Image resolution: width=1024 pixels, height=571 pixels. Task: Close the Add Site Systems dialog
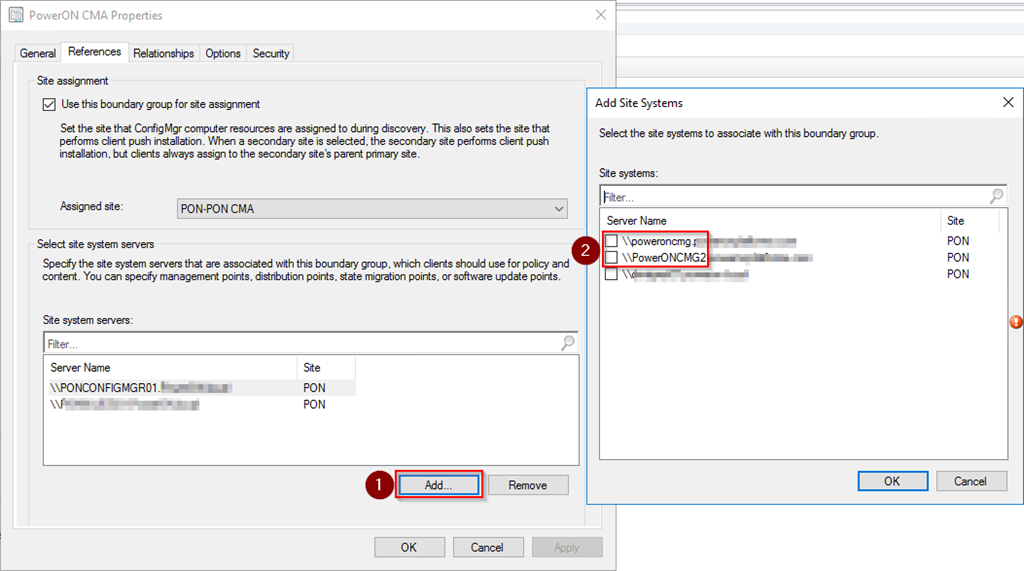coord(1008,103)
